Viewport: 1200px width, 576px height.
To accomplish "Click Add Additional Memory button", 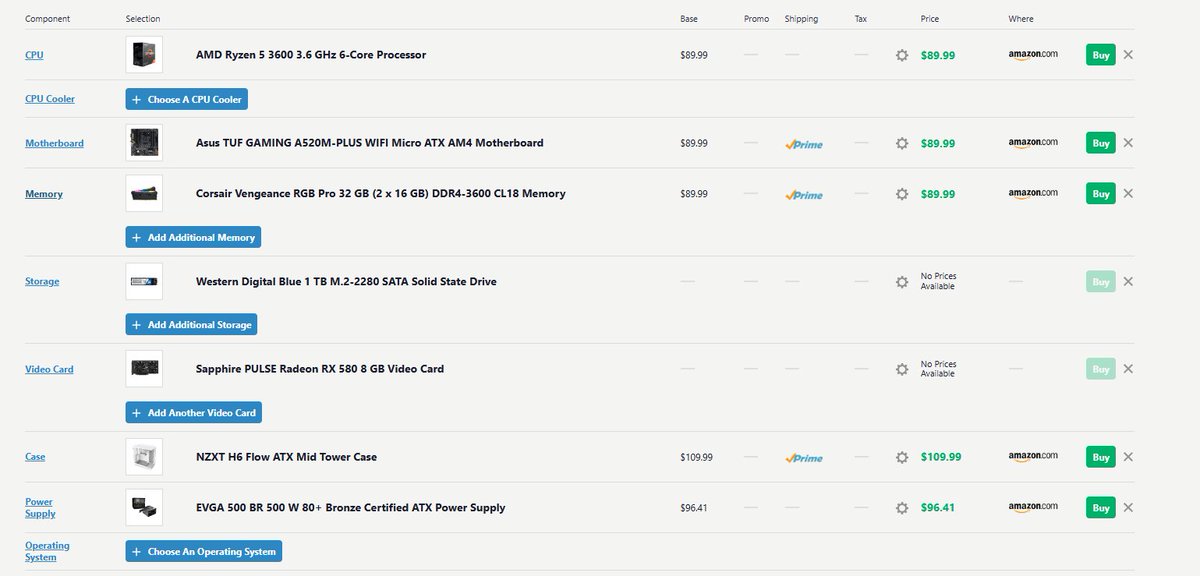I will coord(193,238).
